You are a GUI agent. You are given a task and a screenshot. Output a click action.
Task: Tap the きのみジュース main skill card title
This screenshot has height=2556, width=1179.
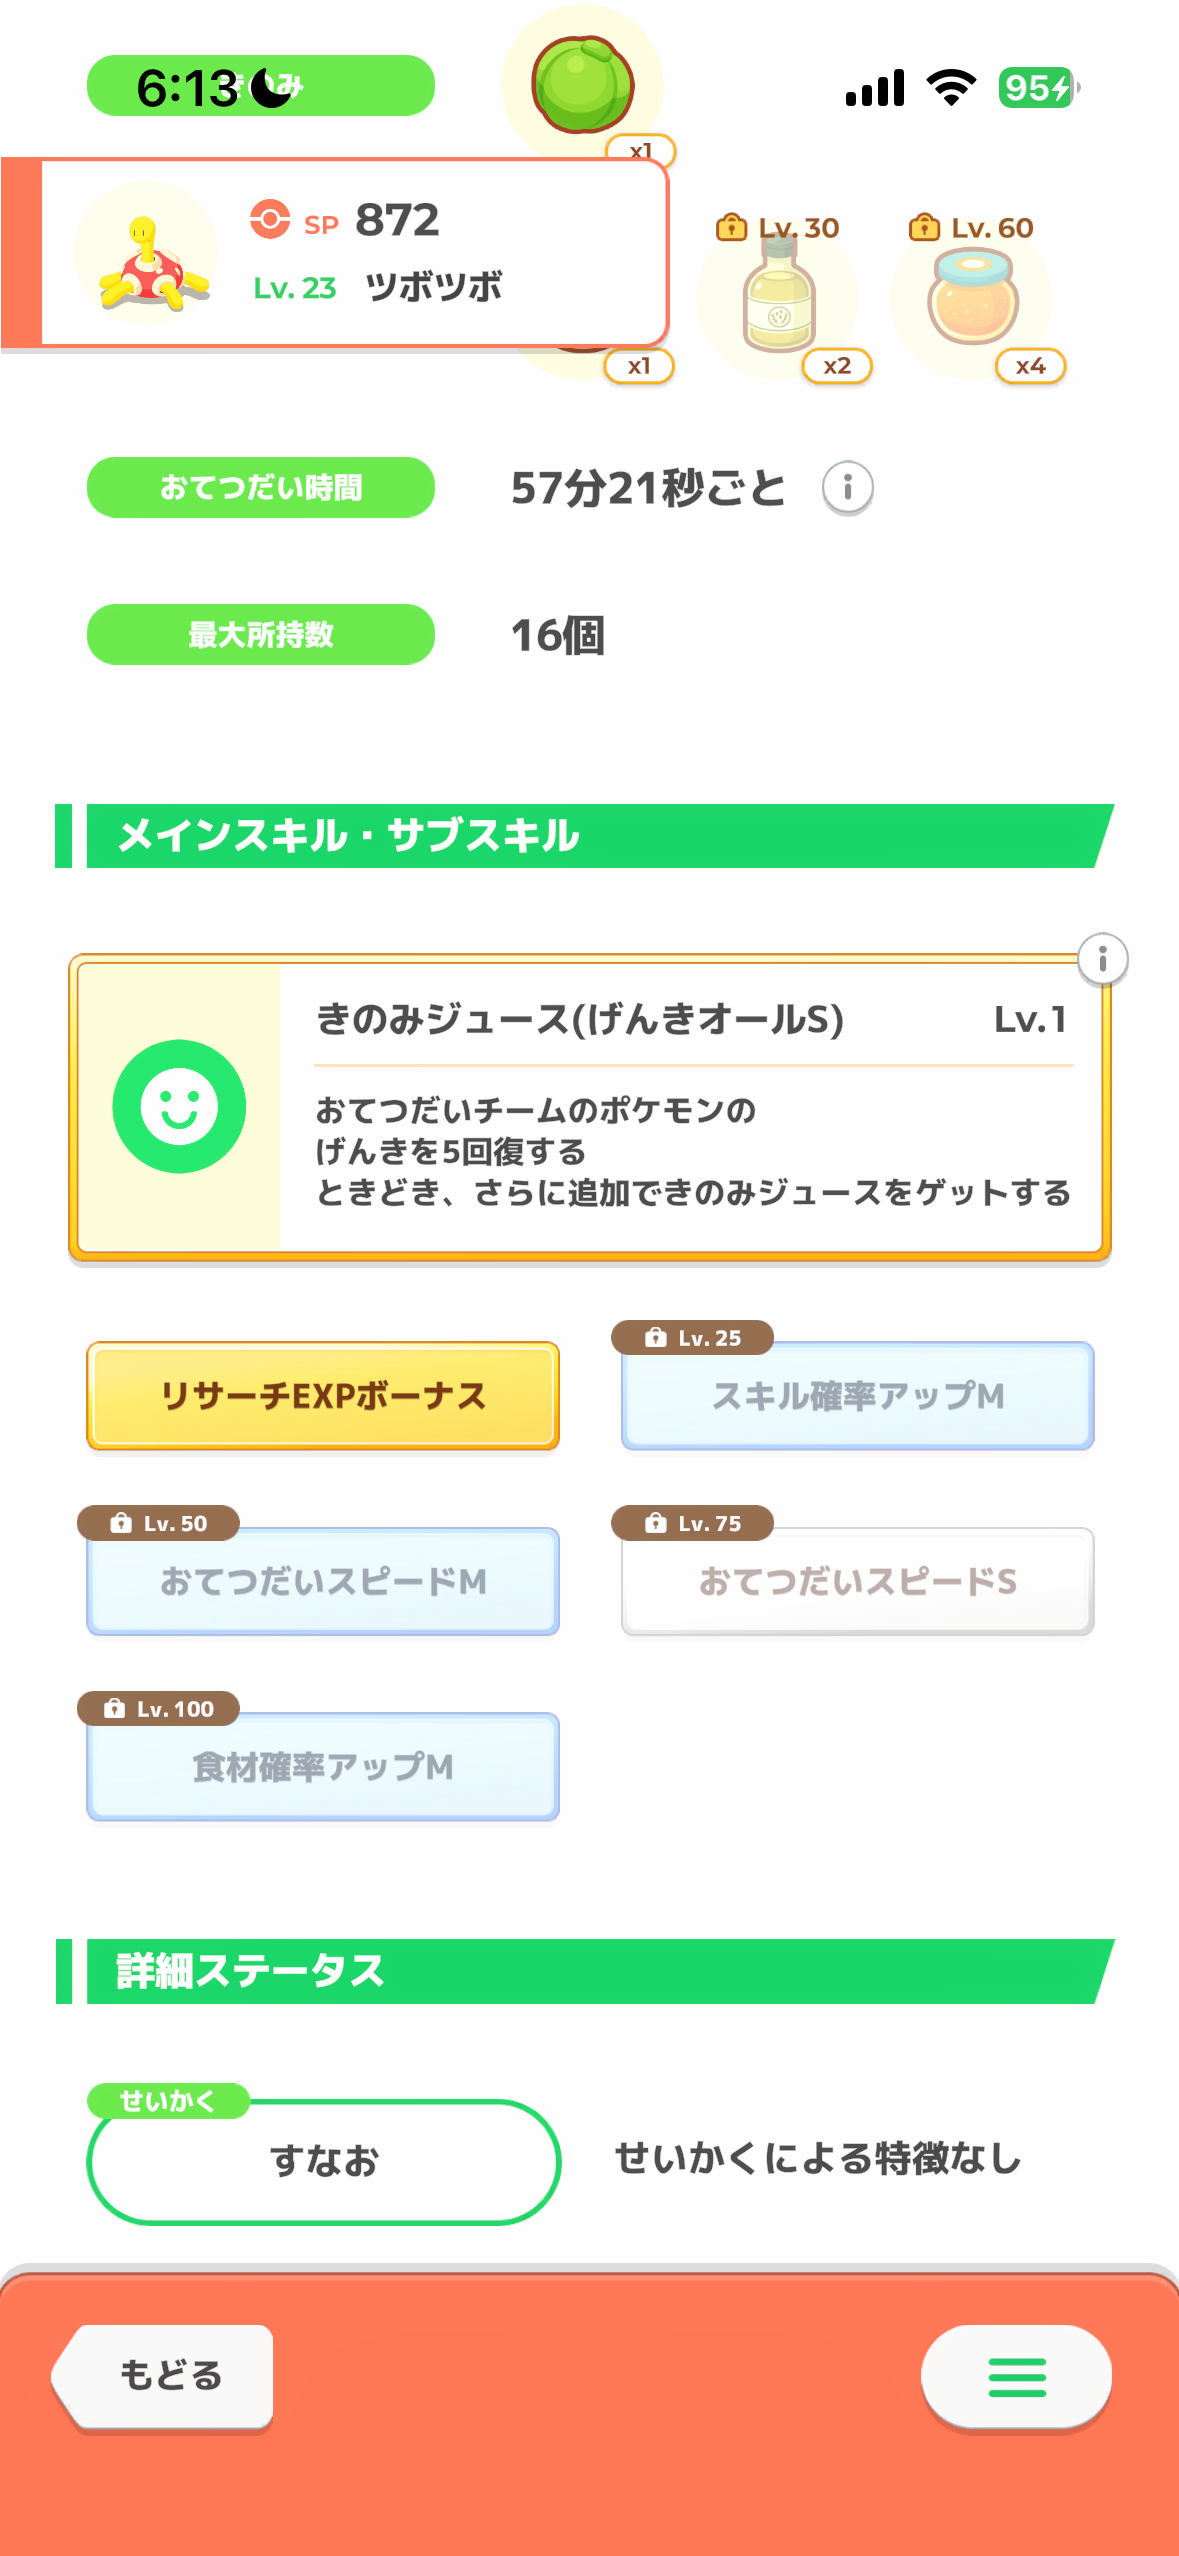[x=580, y=1020]
